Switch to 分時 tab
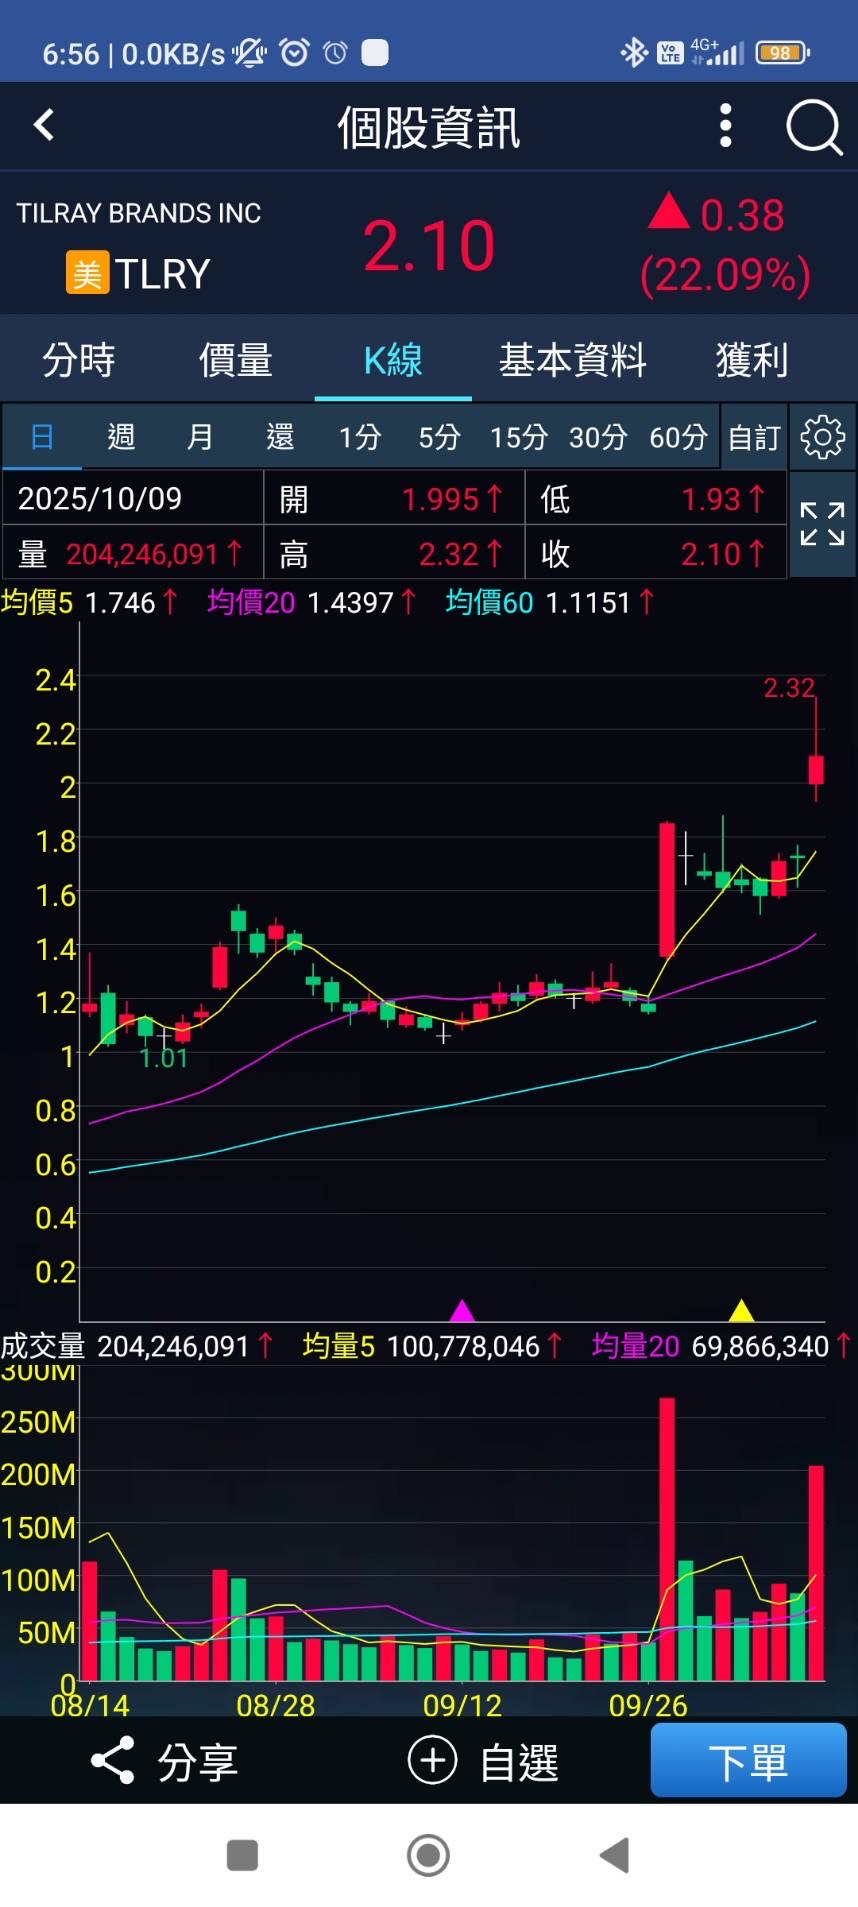 78,359
